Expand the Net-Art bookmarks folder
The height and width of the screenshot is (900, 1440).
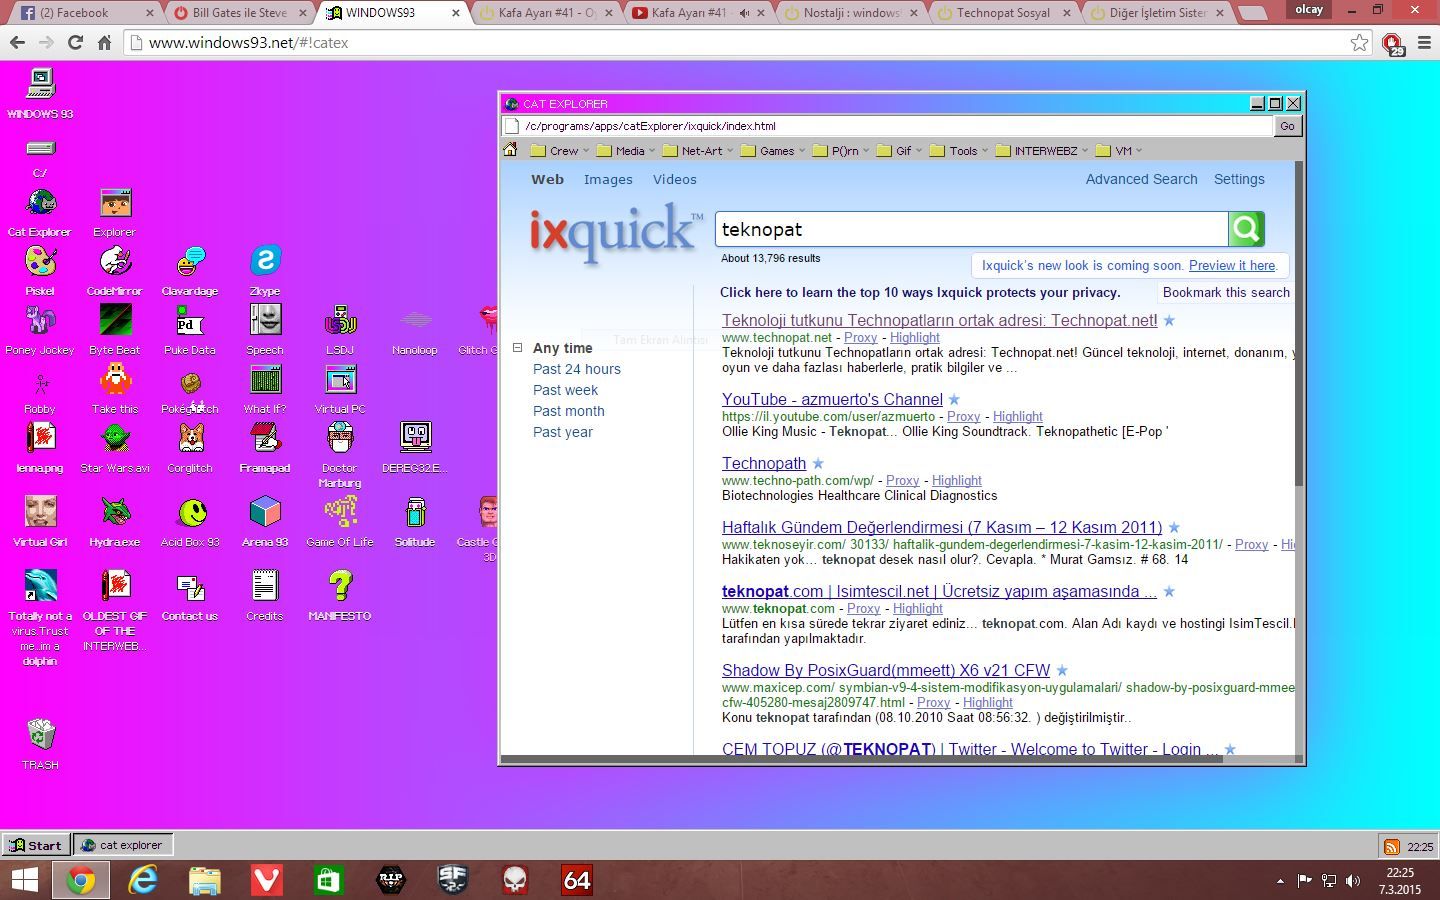700,151
